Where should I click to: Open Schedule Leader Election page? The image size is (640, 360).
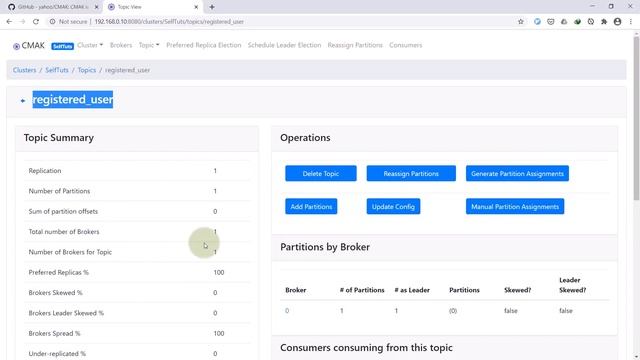tap(284, 45)
